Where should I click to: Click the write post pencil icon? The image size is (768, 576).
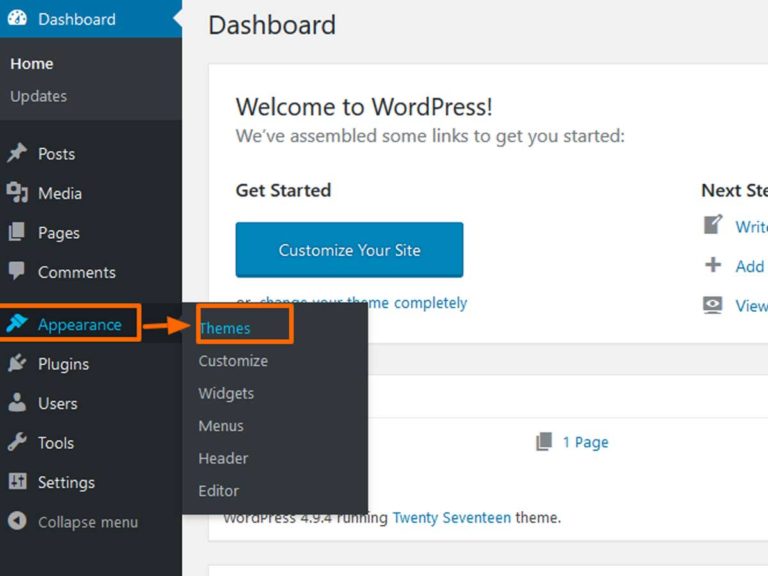[x=713, y=225]
